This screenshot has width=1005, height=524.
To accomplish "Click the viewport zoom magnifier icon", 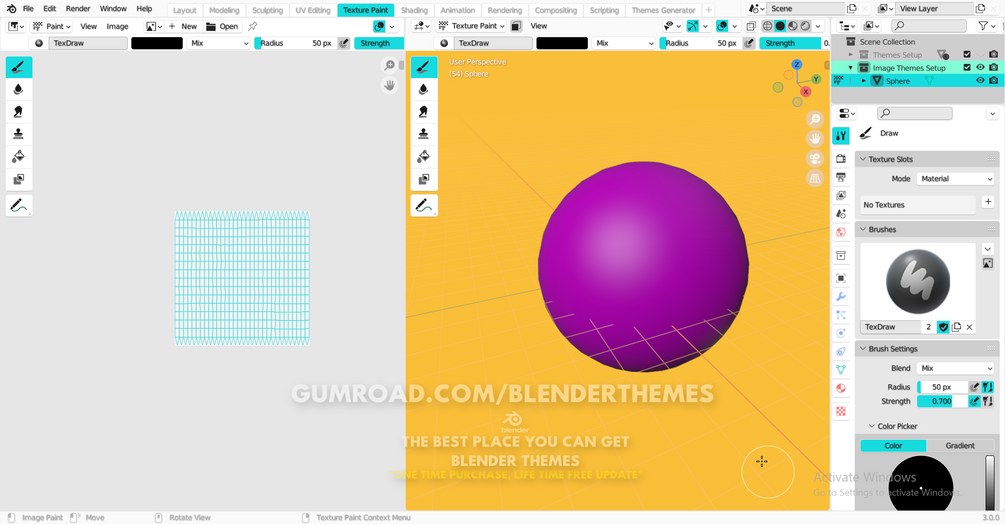I will (x=815, y=119).
